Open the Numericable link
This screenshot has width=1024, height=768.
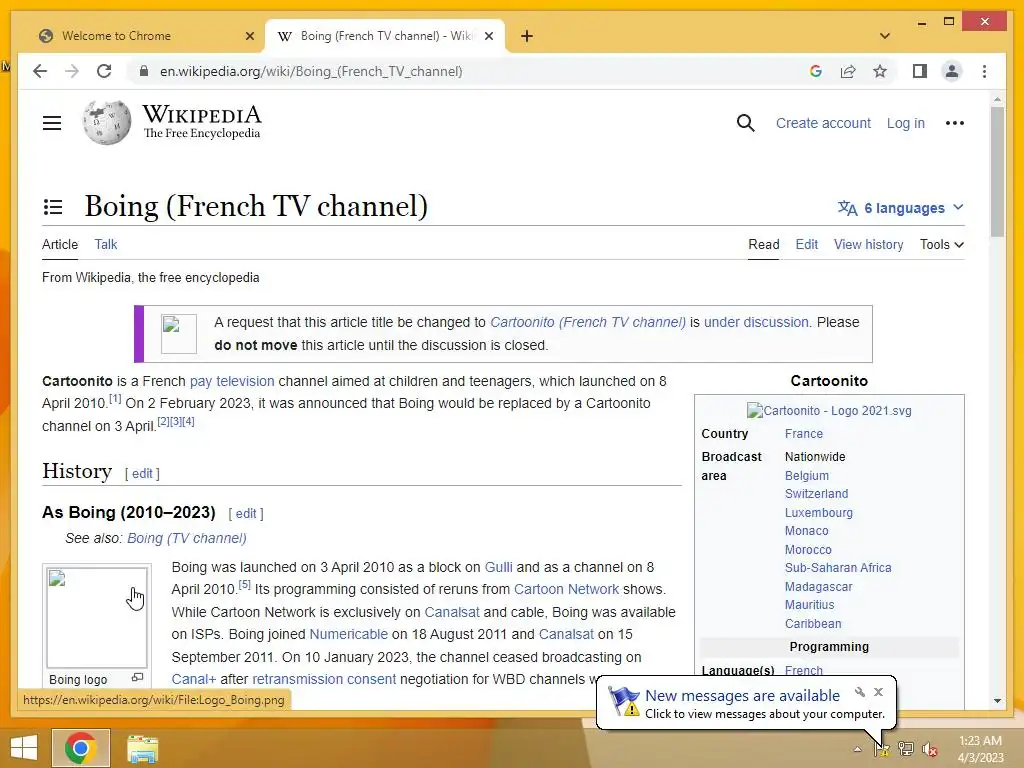348,634
